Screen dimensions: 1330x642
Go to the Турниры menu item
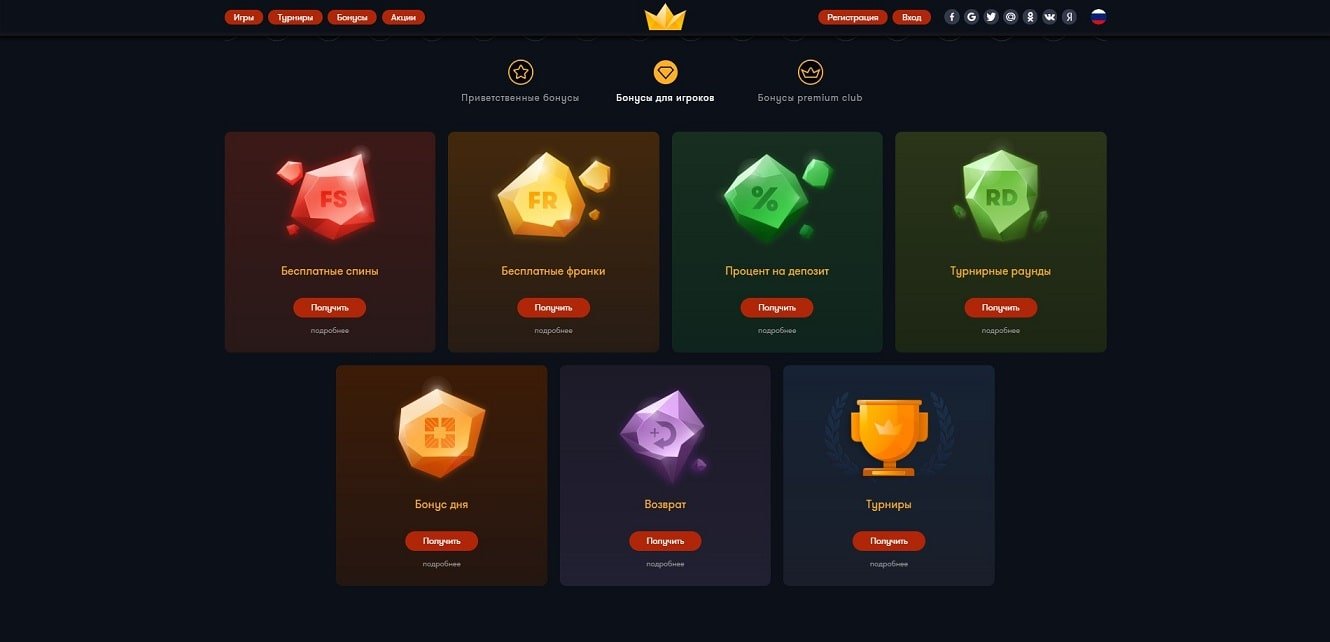pos(295,17)
